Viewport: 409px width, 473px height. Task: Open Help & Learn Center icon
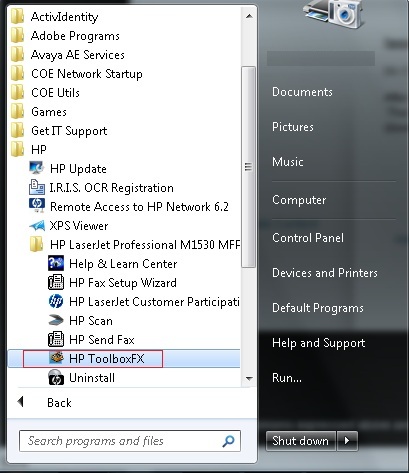(x=56, y=264)
